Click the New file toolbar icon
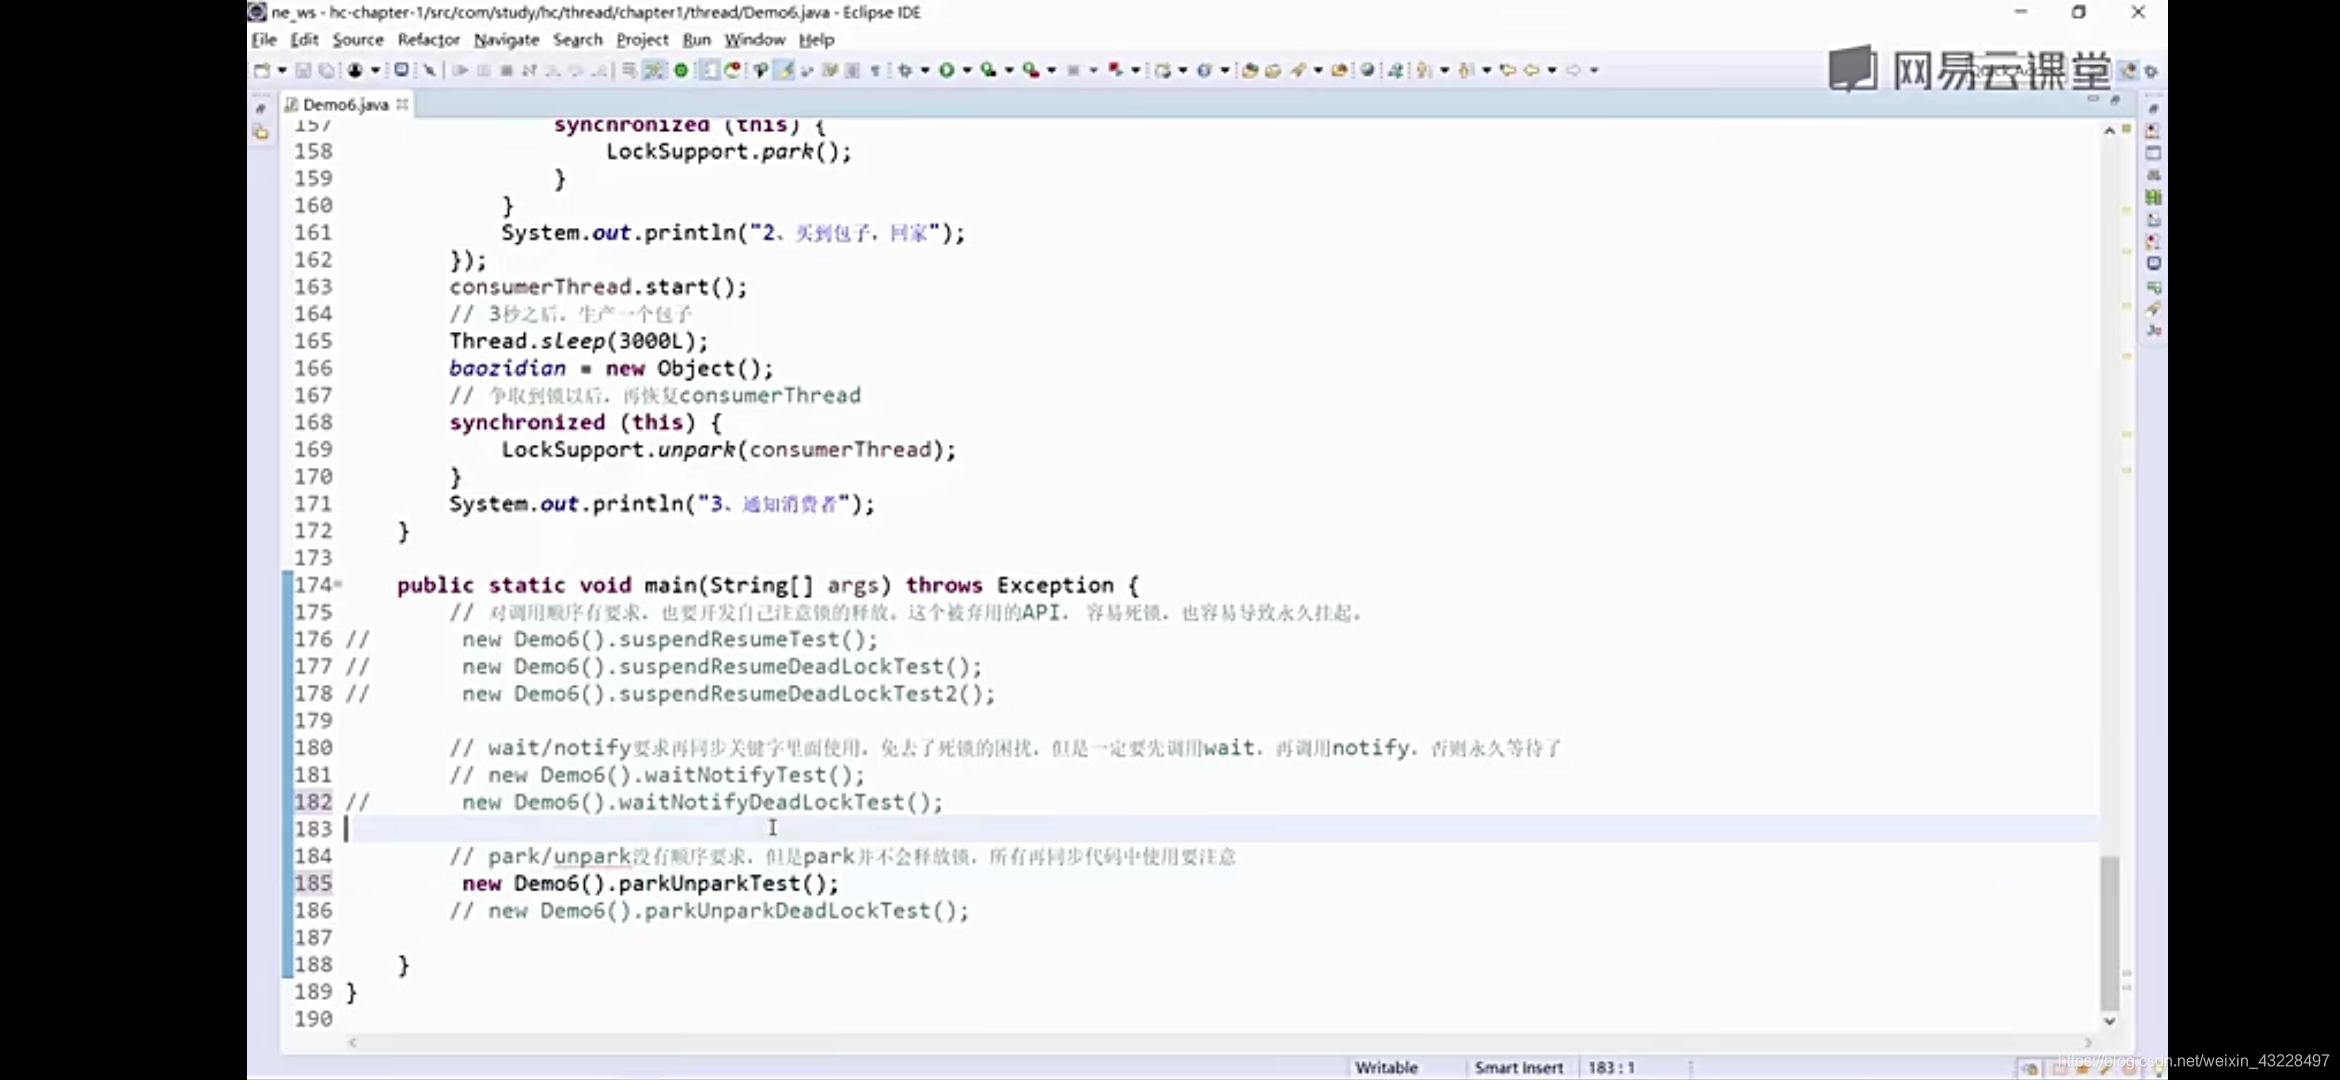 (x=262, y=70)
